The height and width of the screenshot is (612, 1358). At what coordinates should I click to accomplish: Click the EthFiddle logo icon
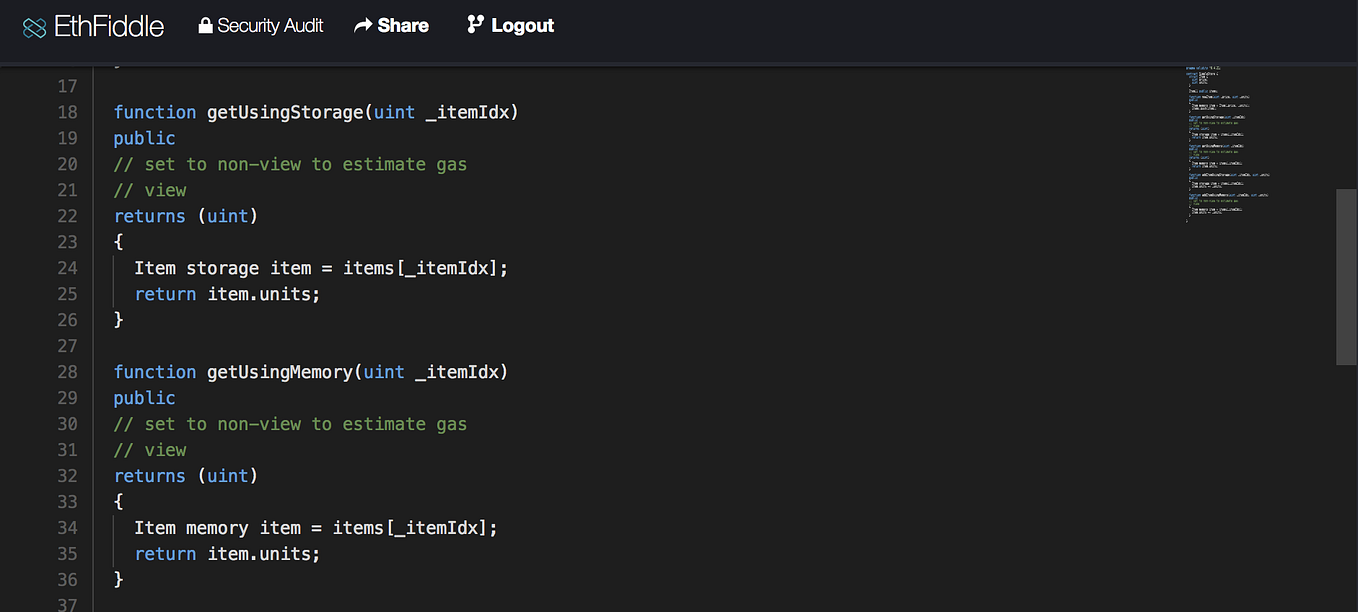[36, 26]
